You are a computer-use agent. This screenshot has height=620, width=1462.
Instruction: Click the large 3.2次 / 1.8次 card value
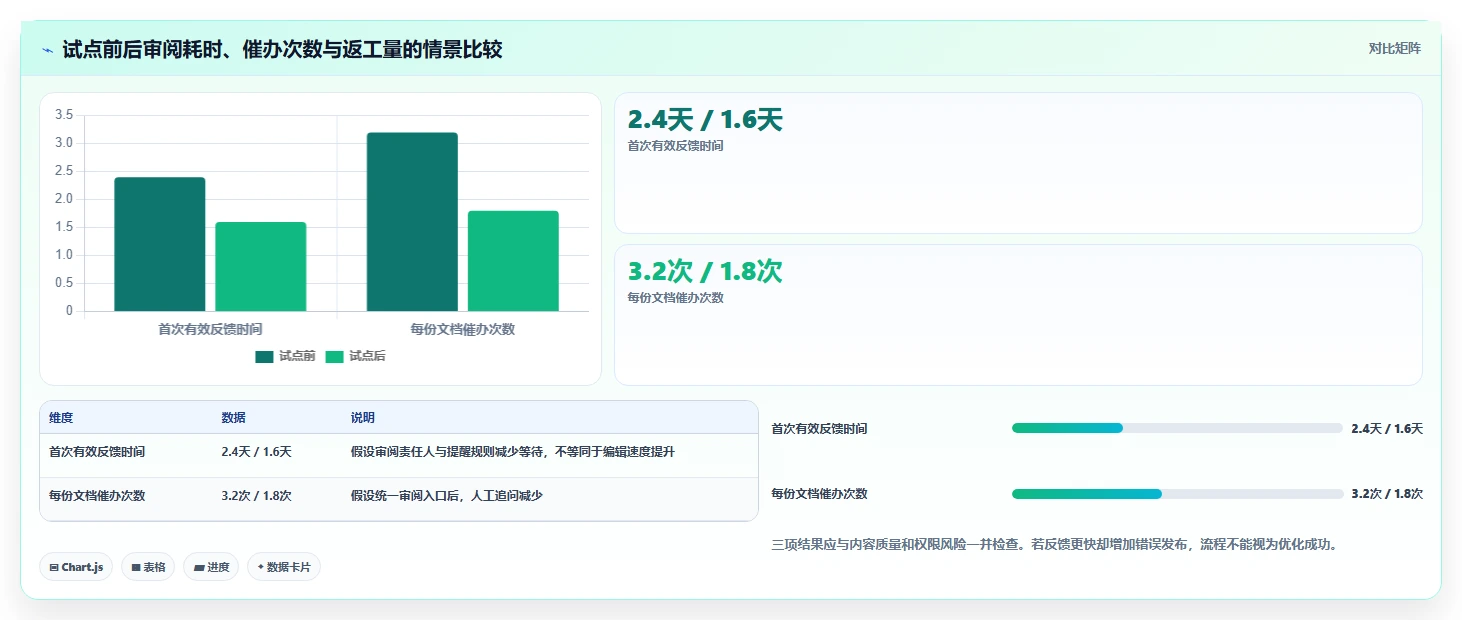[705, 272]
